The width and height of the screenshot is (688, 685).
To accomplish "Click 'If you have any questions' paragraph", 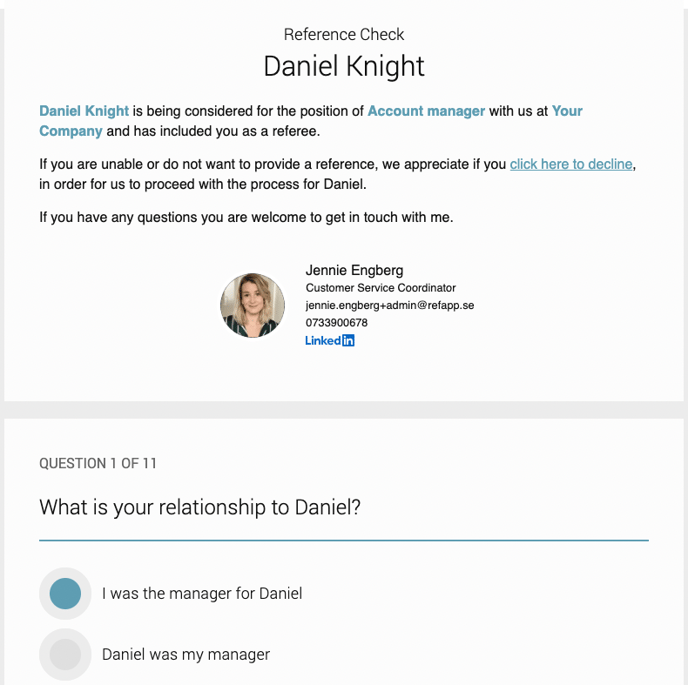I will click(x=246, y=217).
